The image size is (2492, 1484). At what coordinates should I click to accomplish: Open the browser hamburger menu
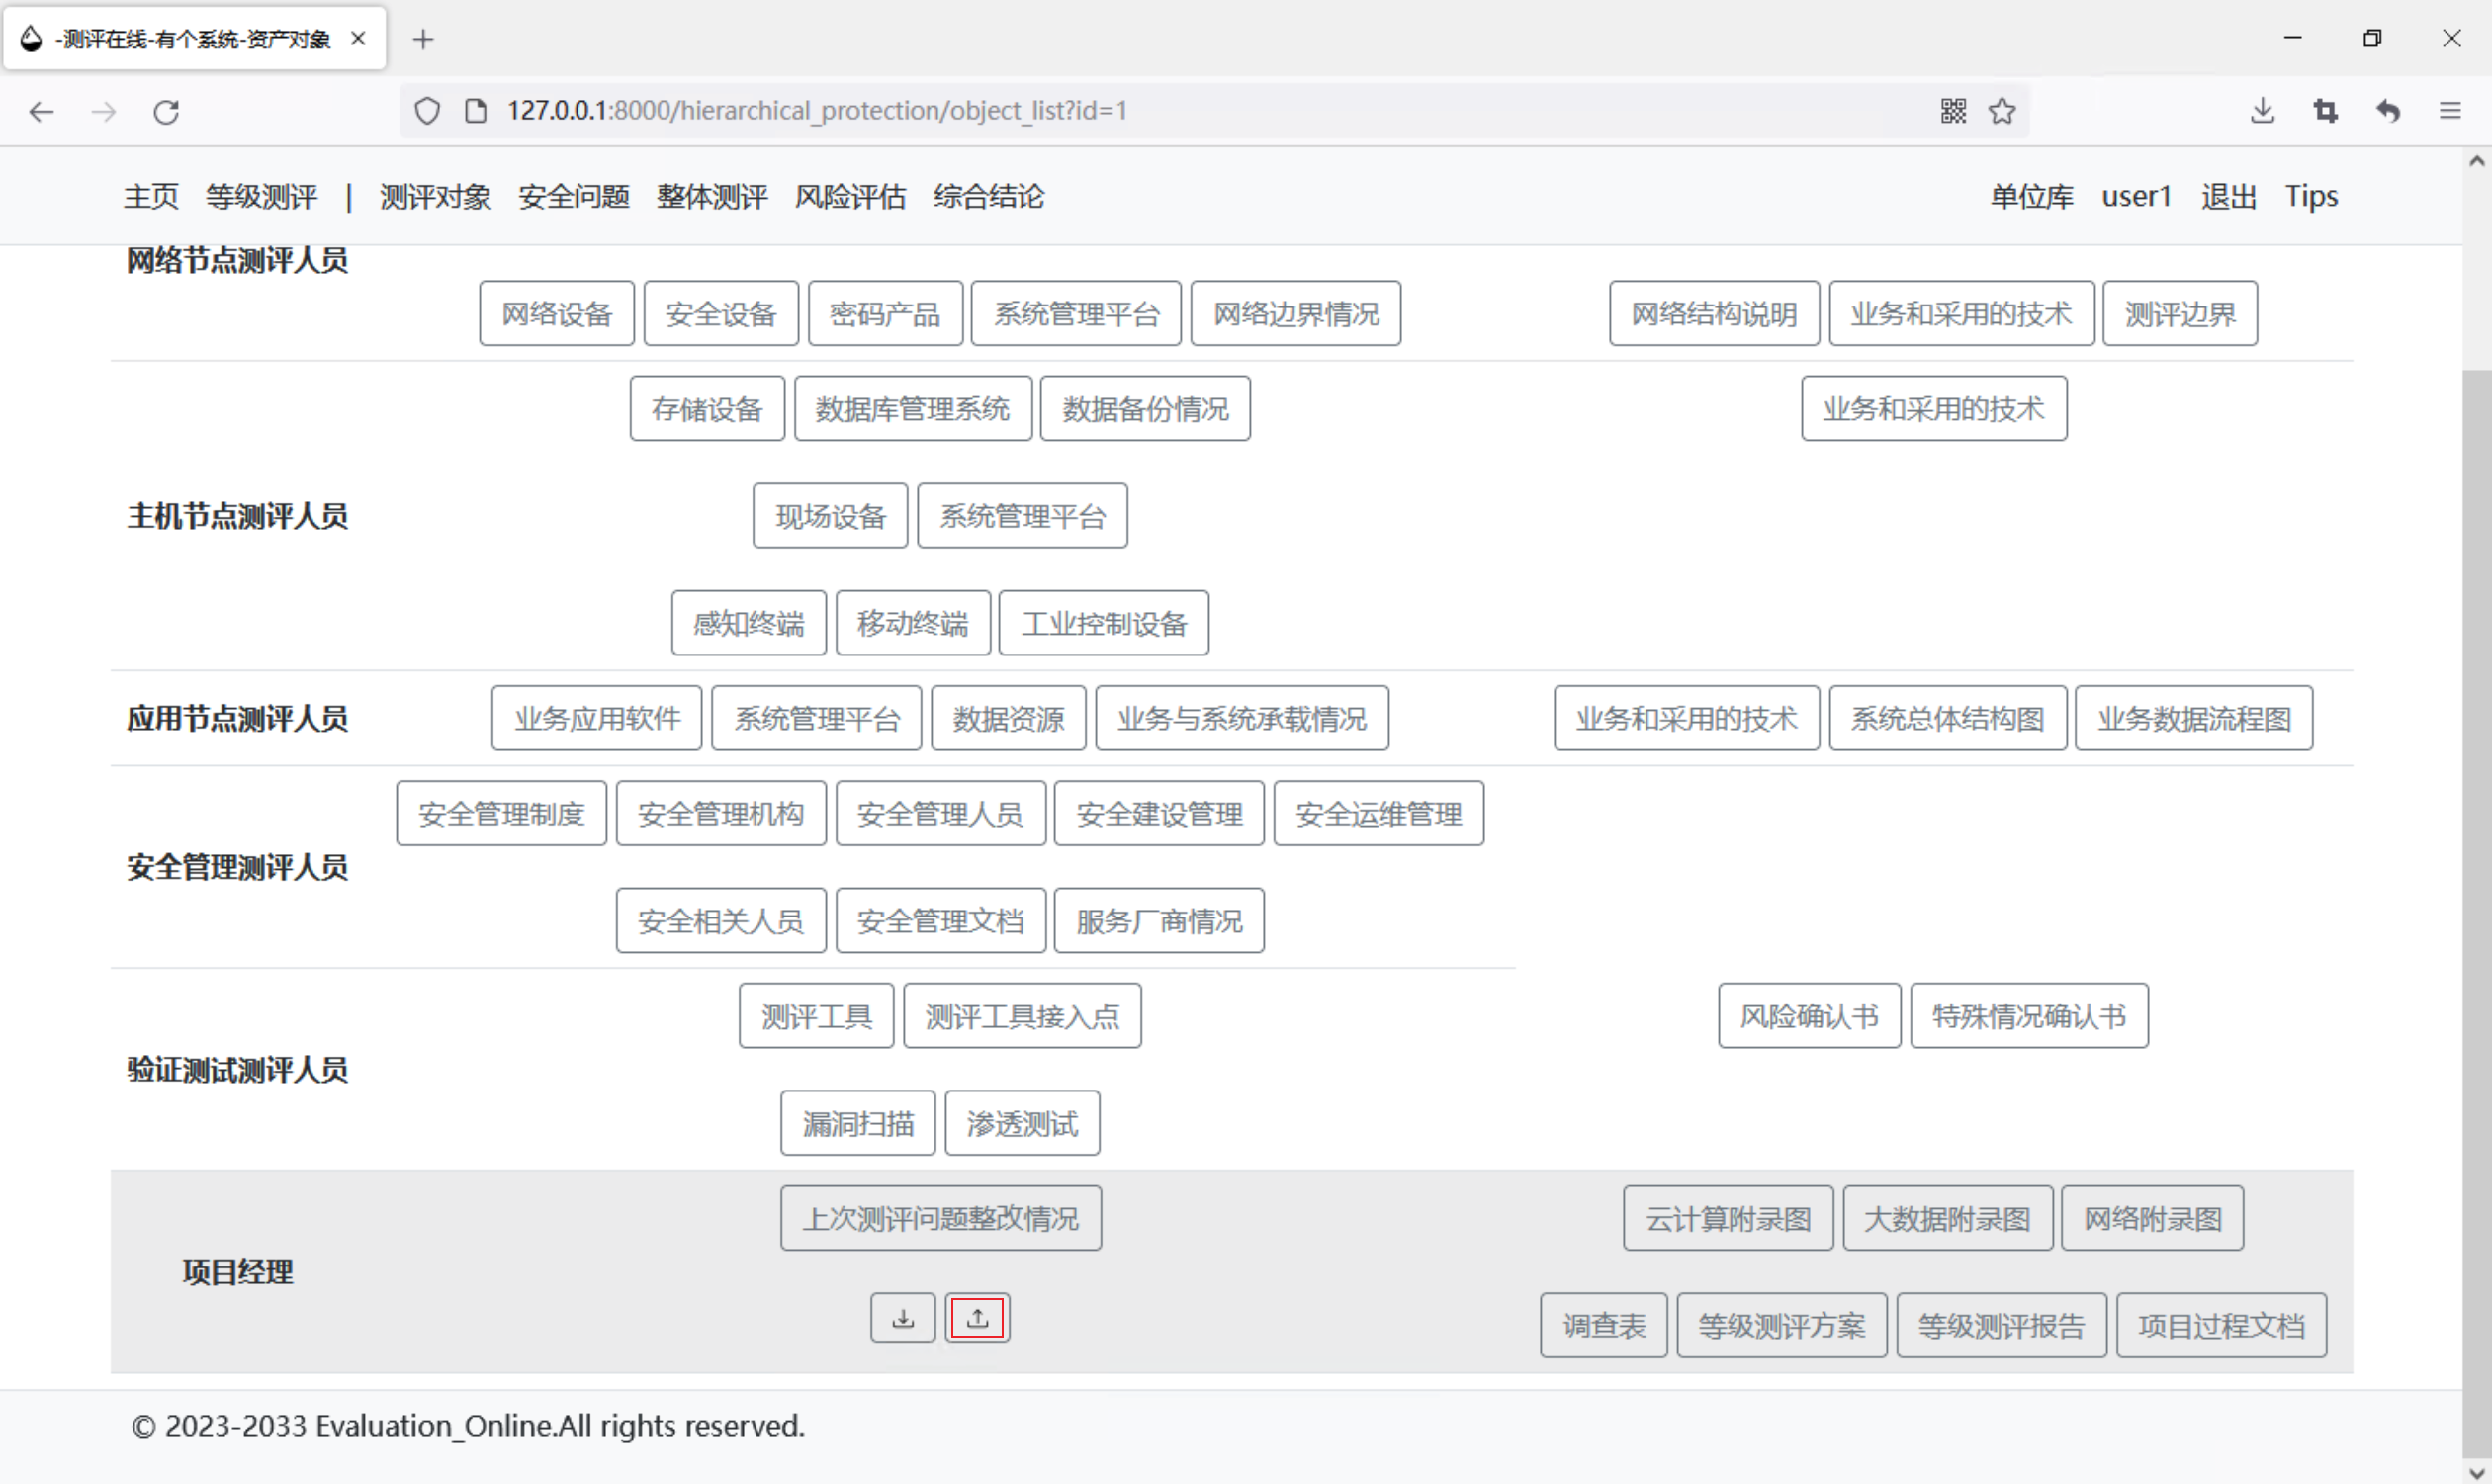[2450, 111]
